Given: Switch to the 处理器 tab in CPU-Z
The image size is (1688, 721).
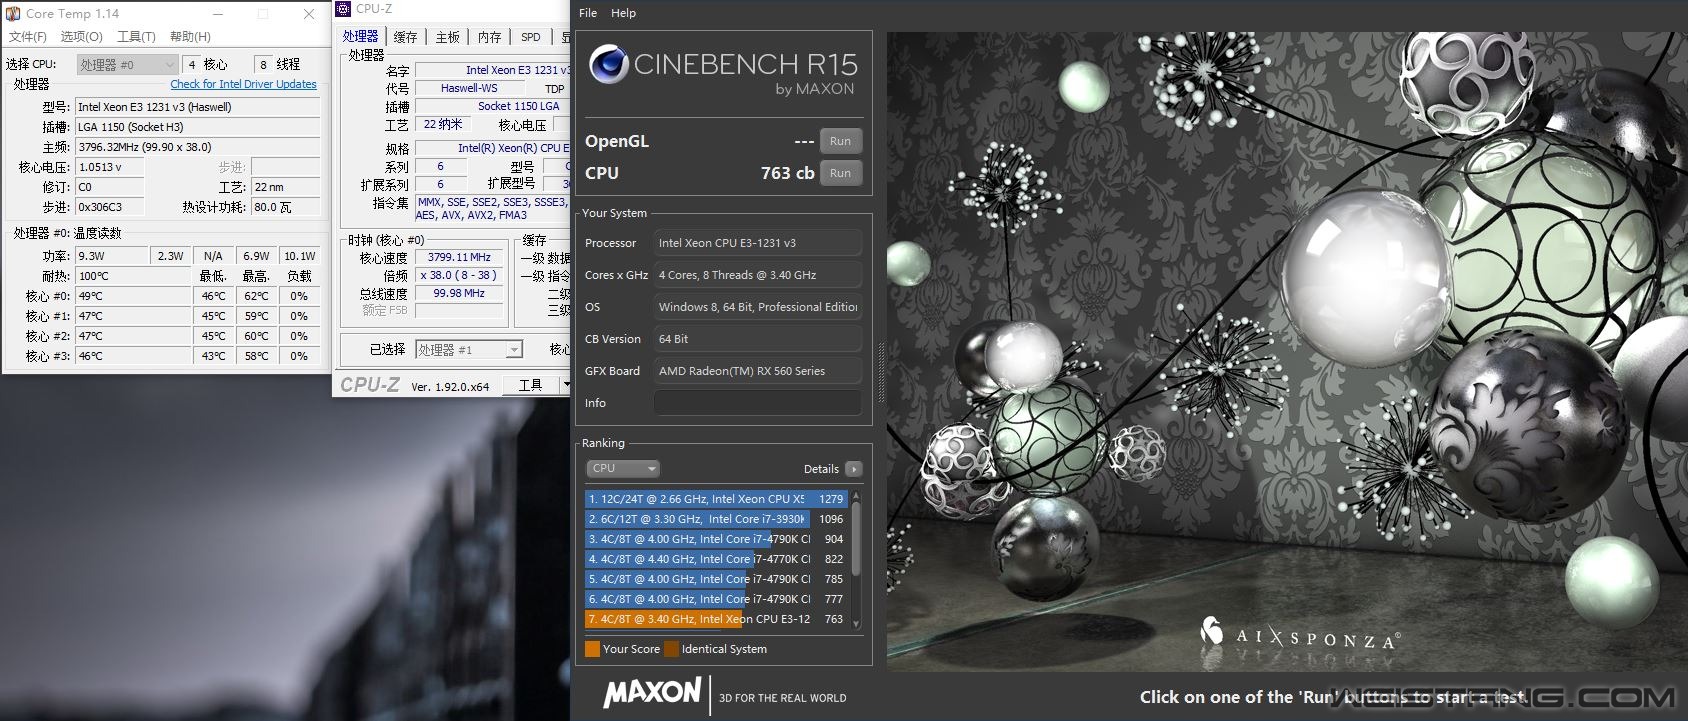Looking at the screenshot, I should pos(361,36).
